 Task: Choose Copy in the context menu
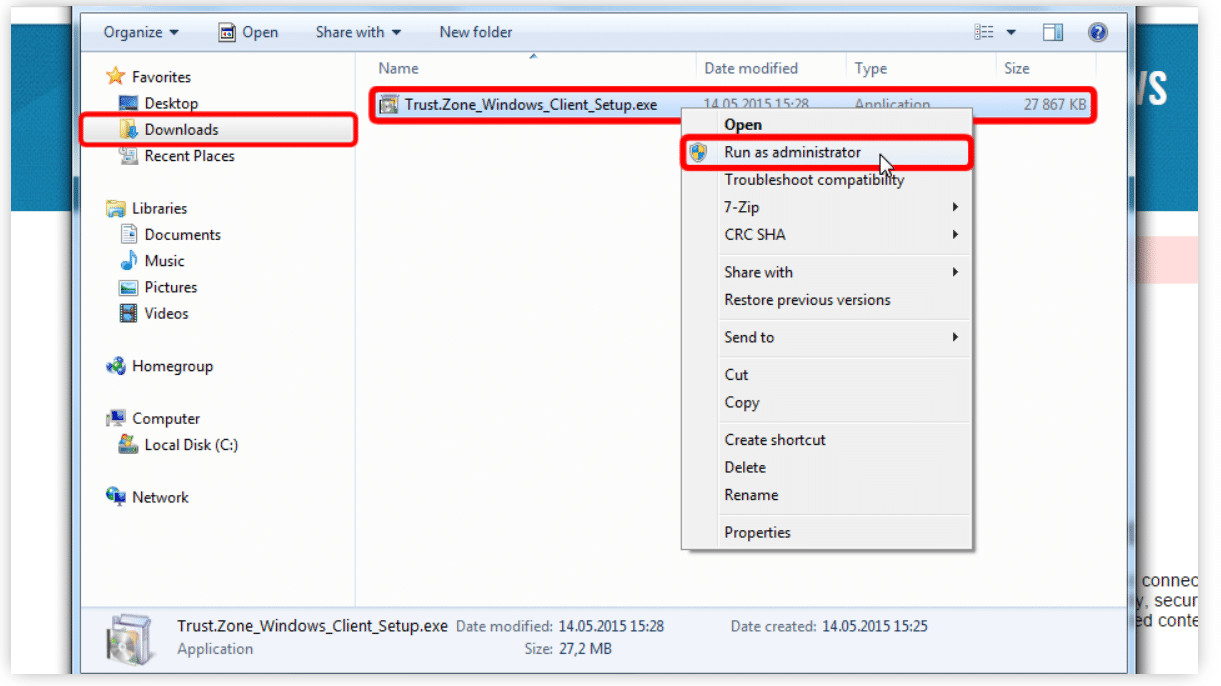742,403
